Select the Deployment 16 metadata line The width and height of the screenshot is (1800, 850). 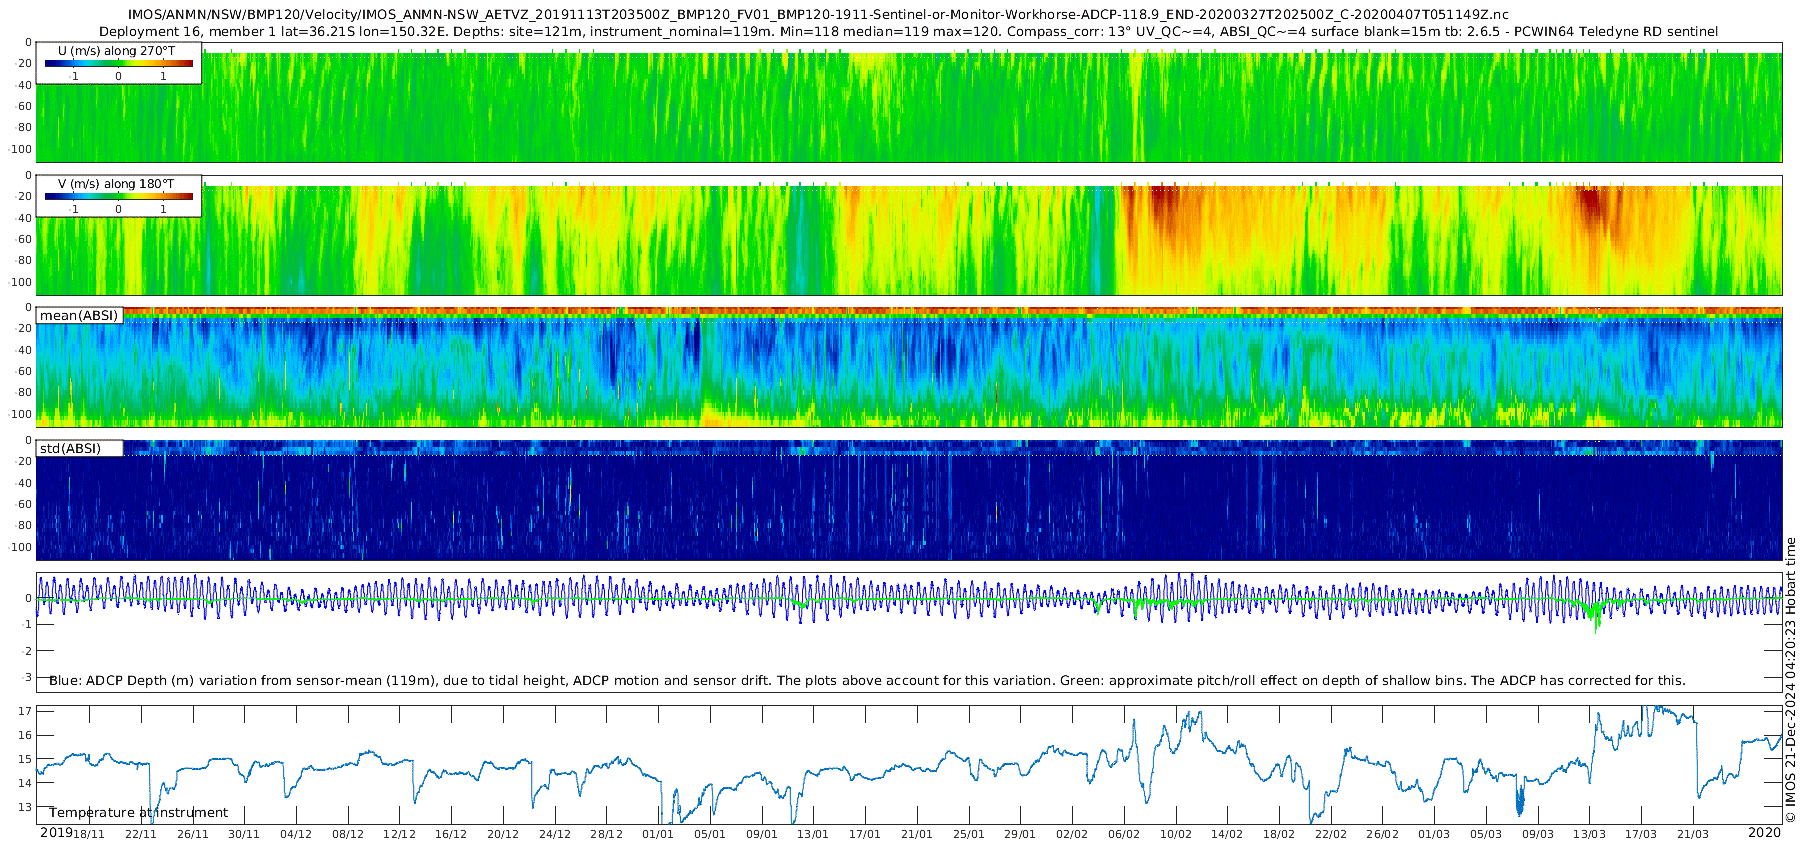tap(908, 32)
